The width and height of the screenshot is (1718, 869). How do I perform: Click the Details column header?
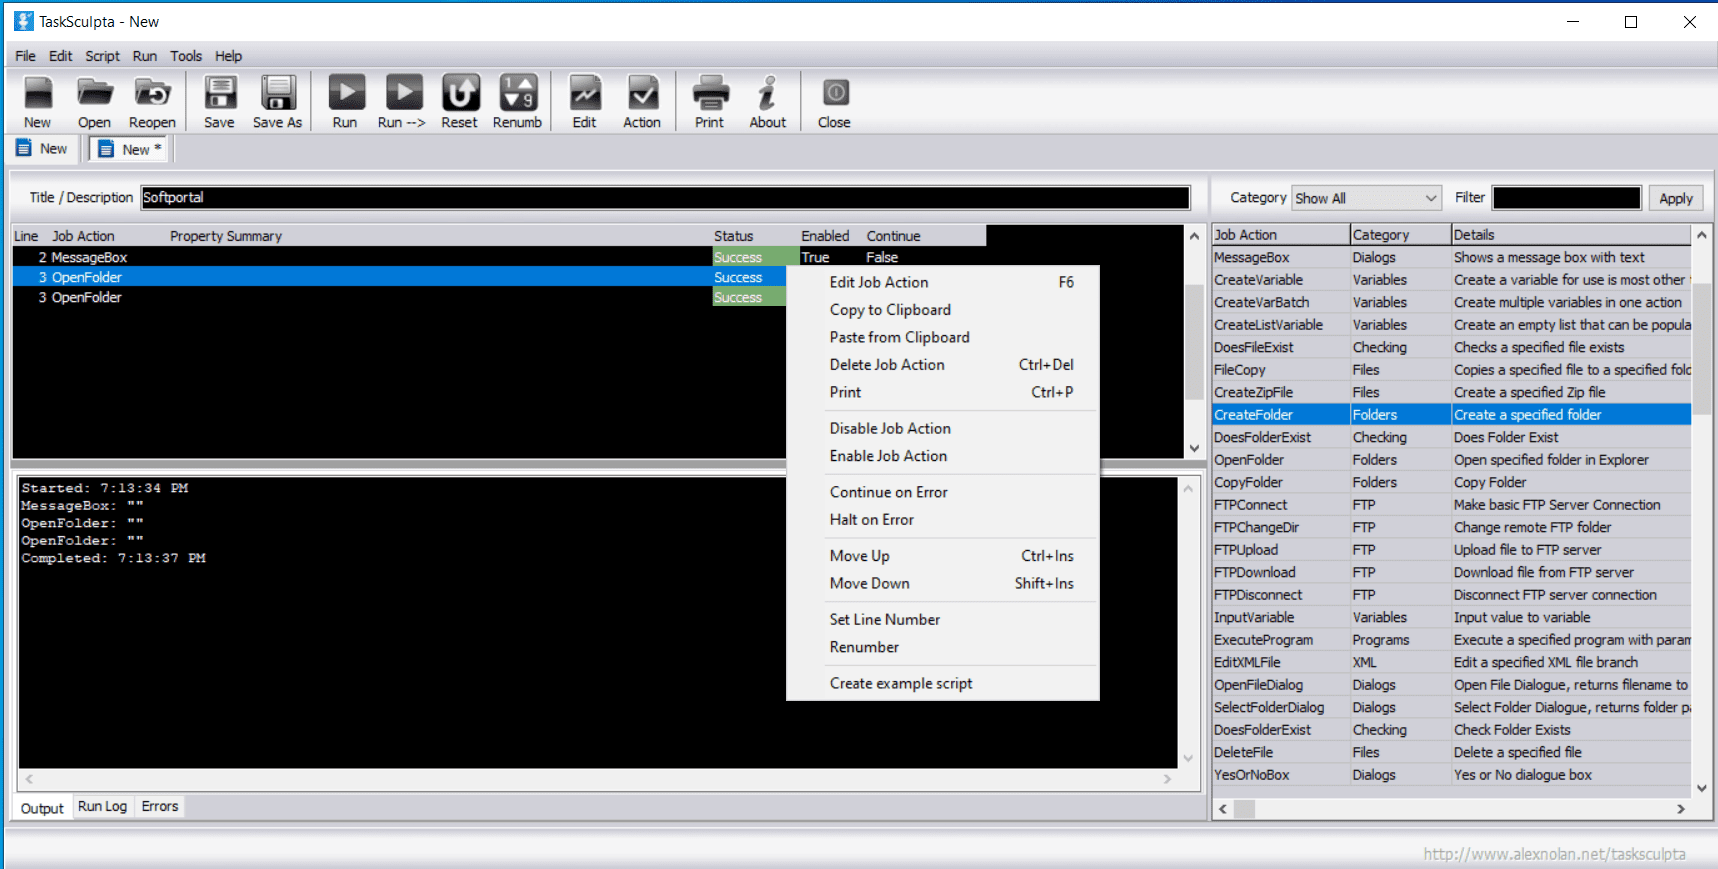(1571, 235)
